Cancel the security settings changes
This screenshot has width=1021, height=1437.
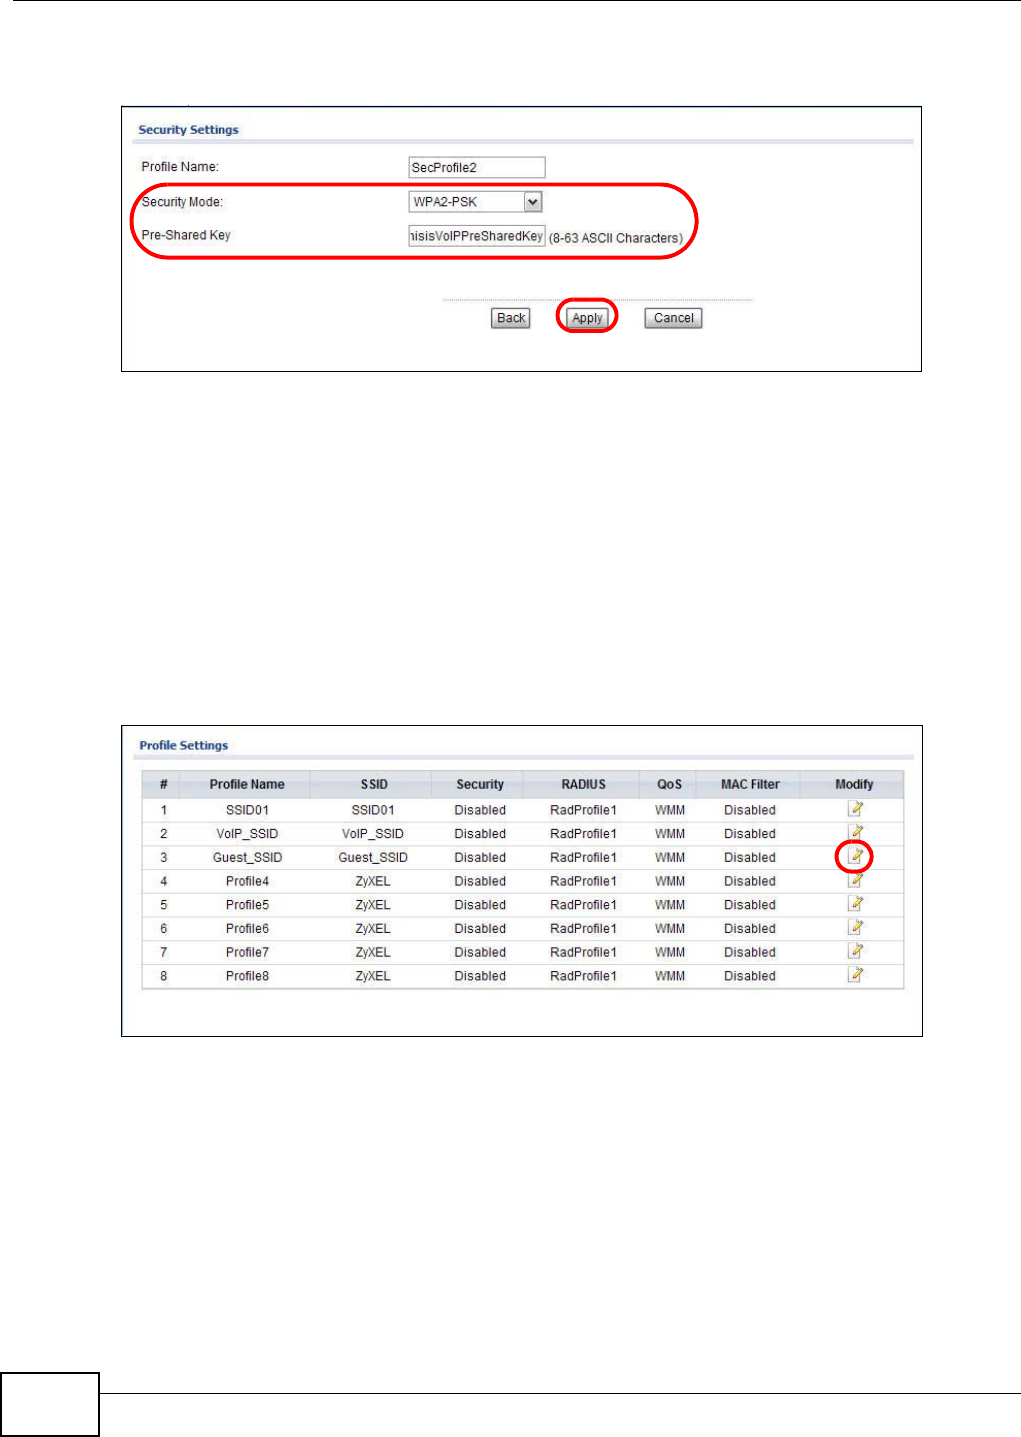[673, 318]
